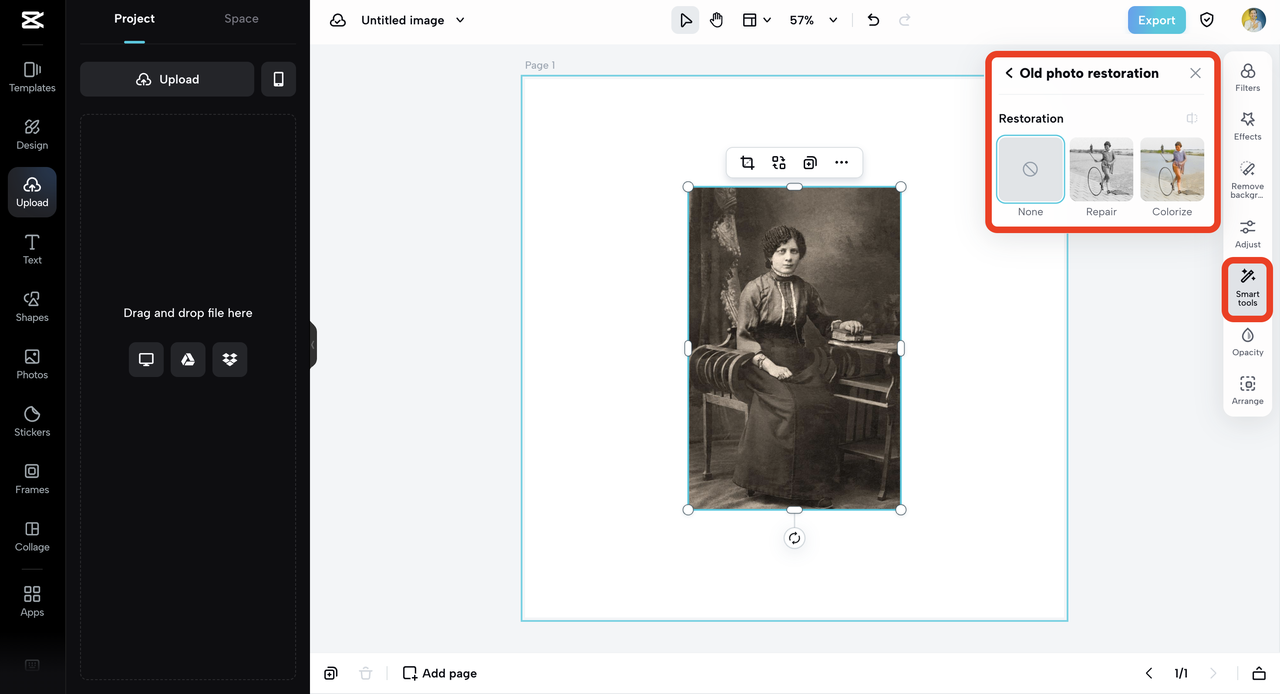Open the Collage sidebar panel

click(32, 537)
